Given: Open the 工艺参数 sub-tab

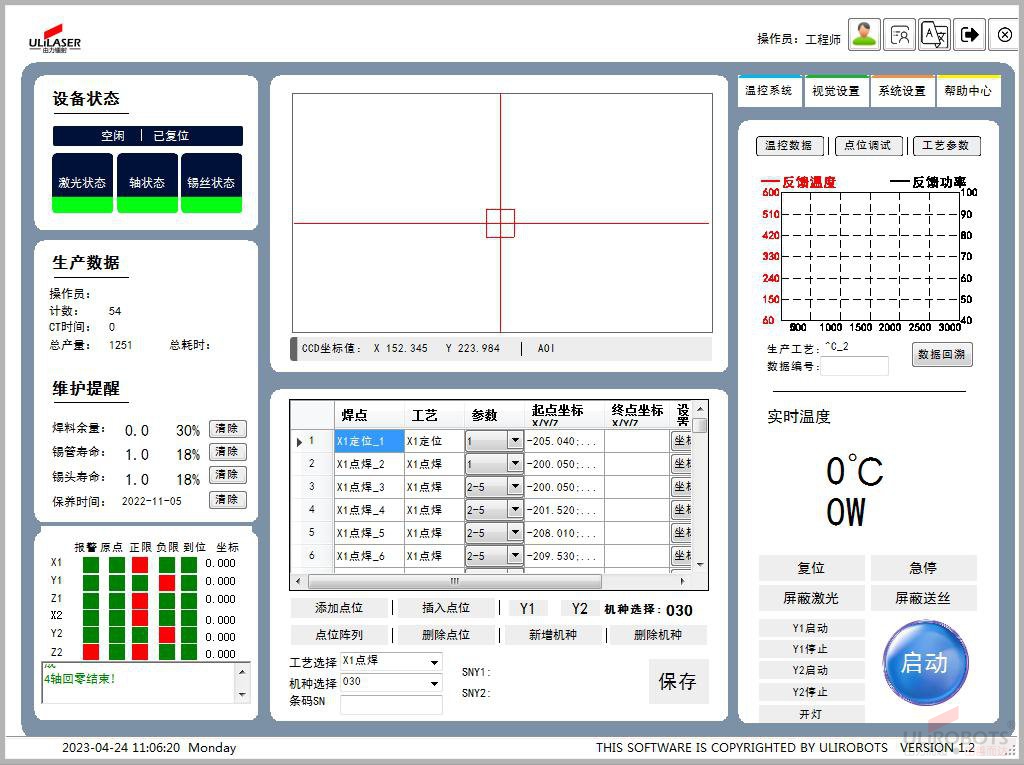Looking at the screenshot, I should click(x=946, y=146).
